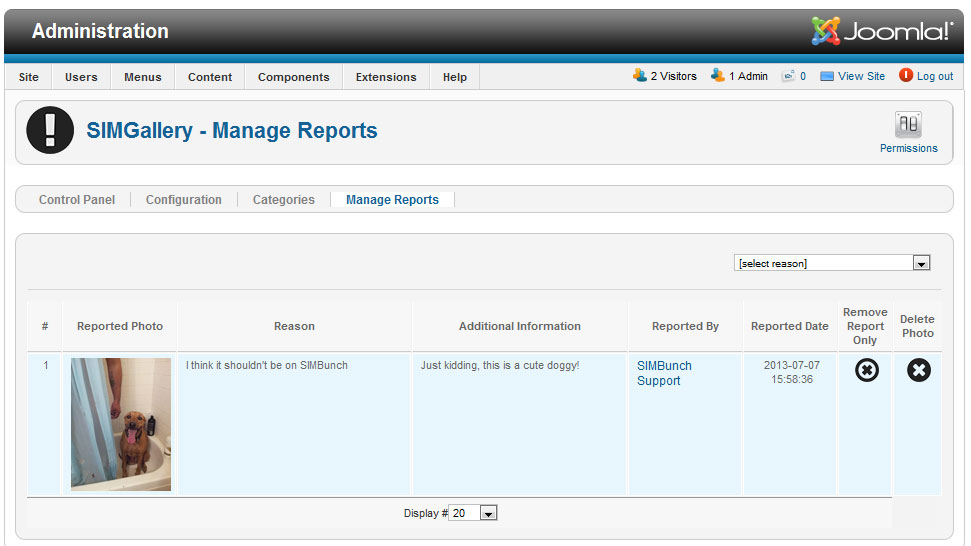Image resolution: width=971 pixels, height=546 pixels.
Task: Click the Additional Information column header
Action: 520,326
